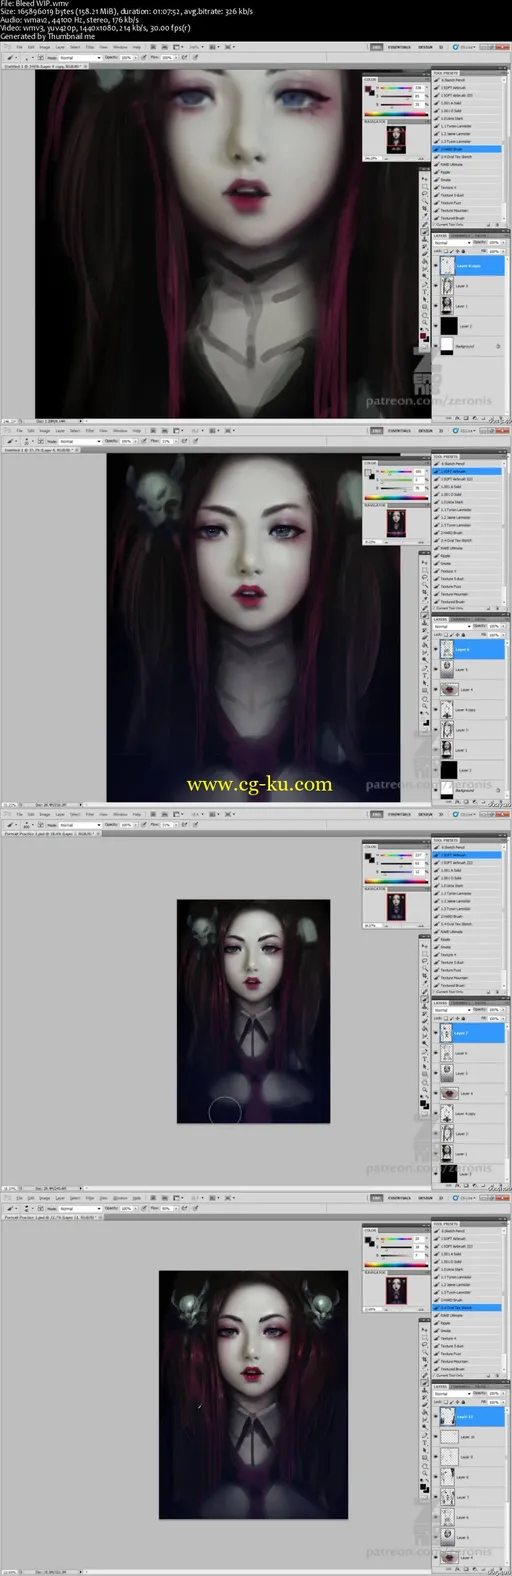Select the Brush tool in second frame
Image resolution: width=512 pixels, height=1576 pixels.
coord(424,614)
